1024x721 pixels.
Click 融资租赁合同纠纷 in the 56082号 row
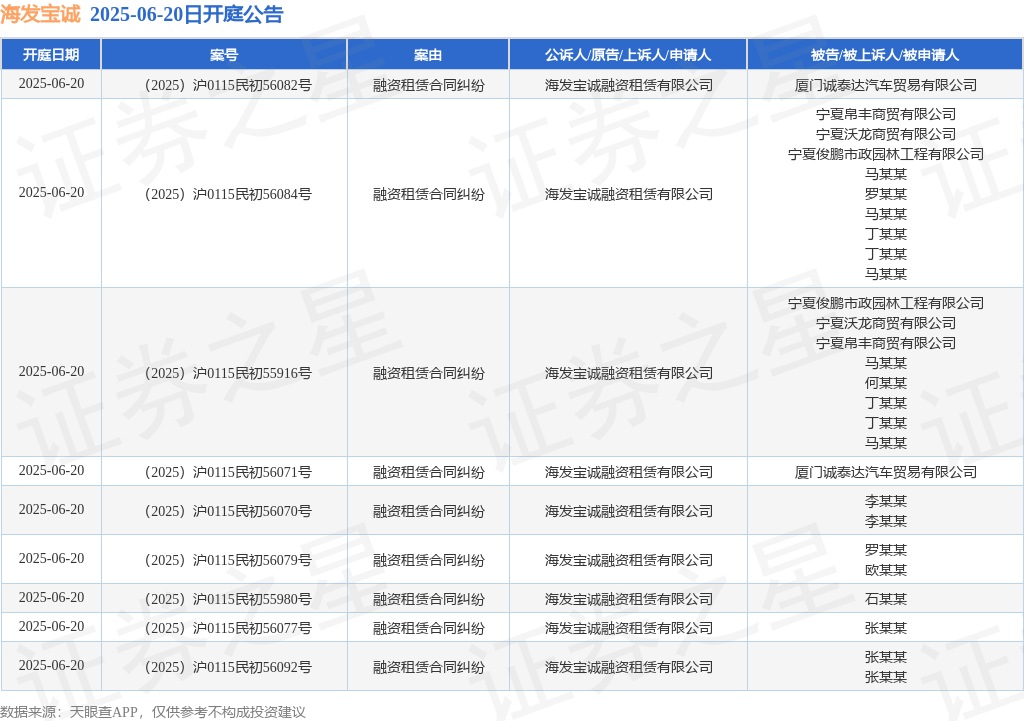428,85
